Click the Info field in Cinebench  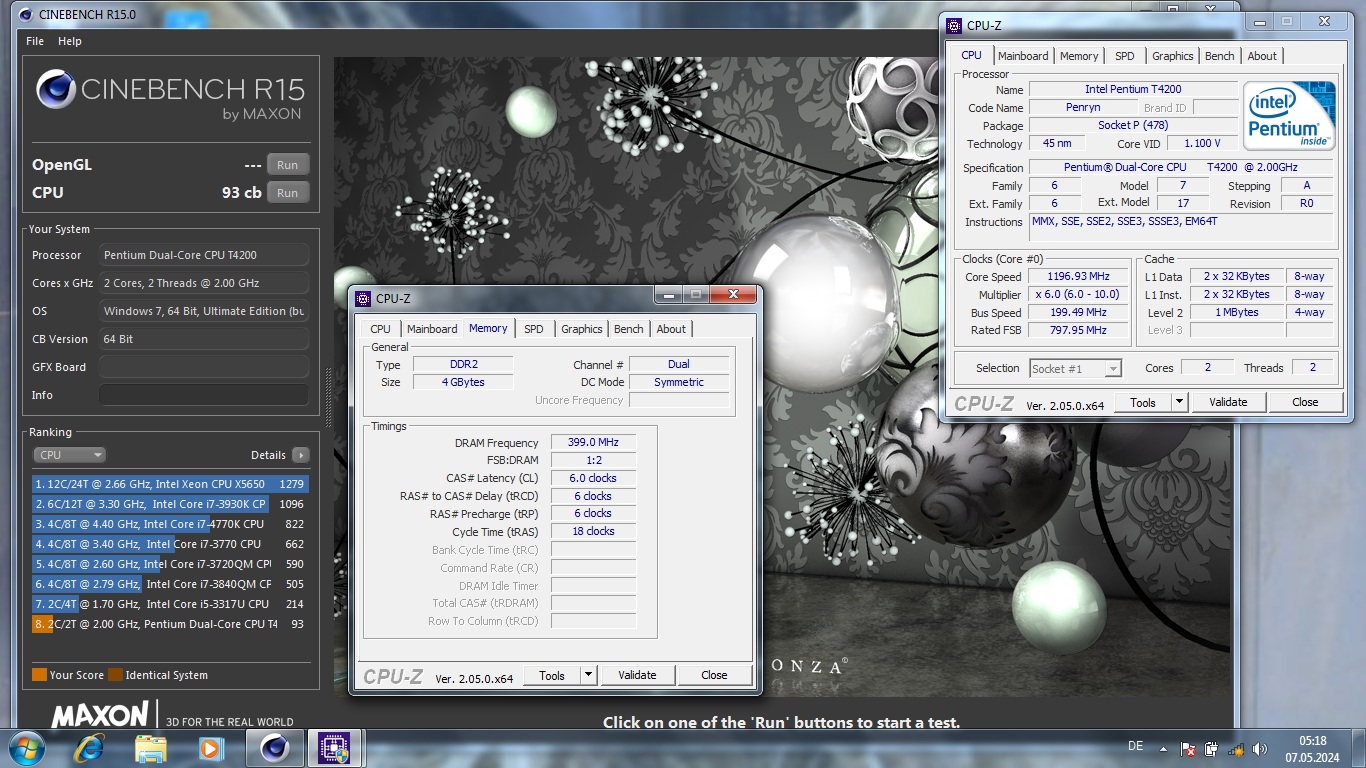pyautogui.click(x=204, y=395)
